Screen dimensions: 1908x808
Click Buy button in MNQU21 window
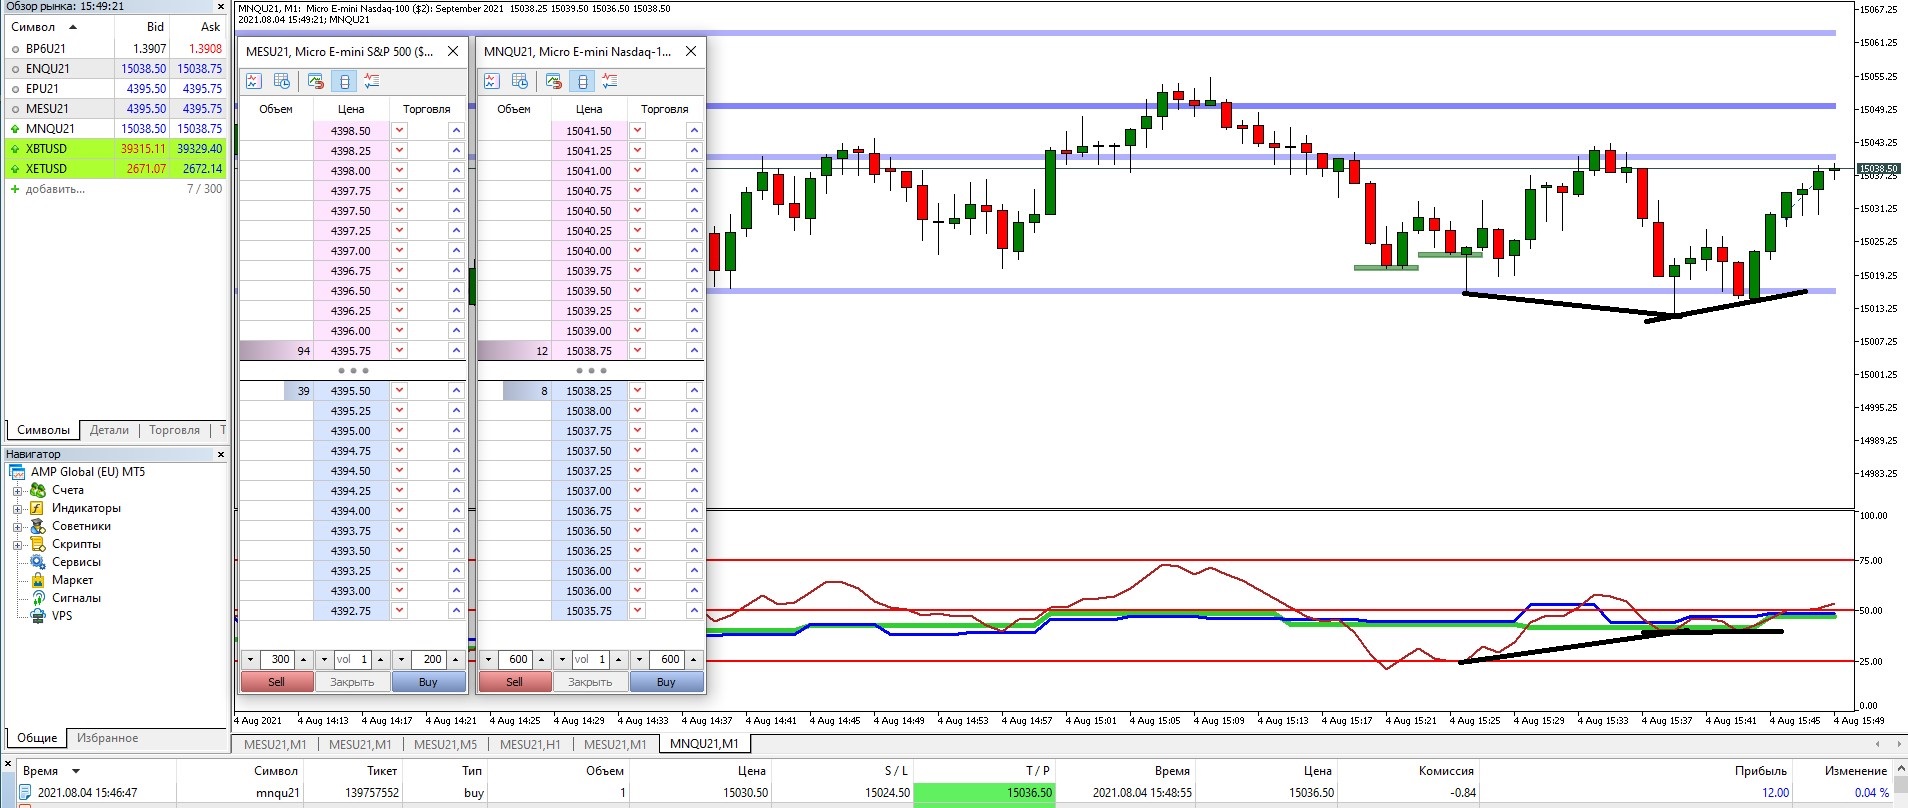tap(666, 682)
